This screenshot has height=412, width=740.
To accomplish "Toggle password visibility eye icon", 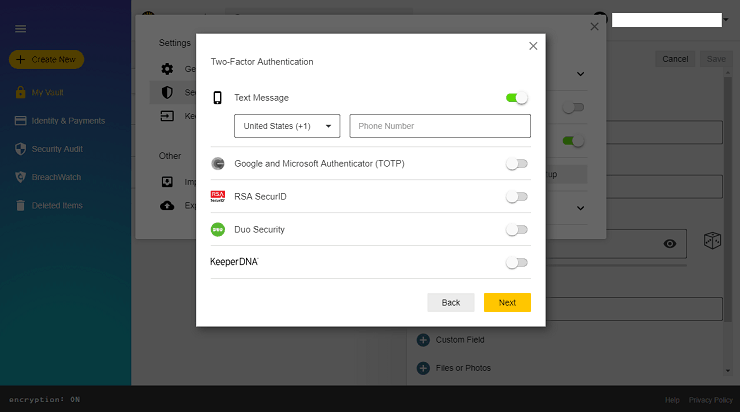I will 670,243.
